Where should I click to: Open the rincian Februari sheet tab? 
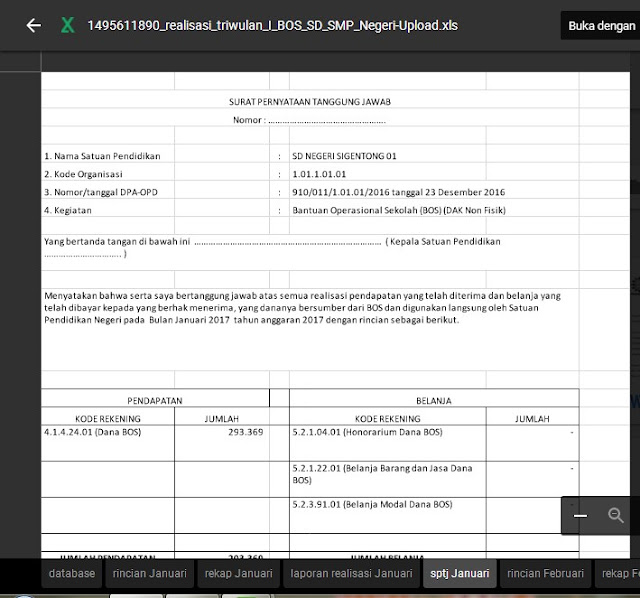click(545, 574)
